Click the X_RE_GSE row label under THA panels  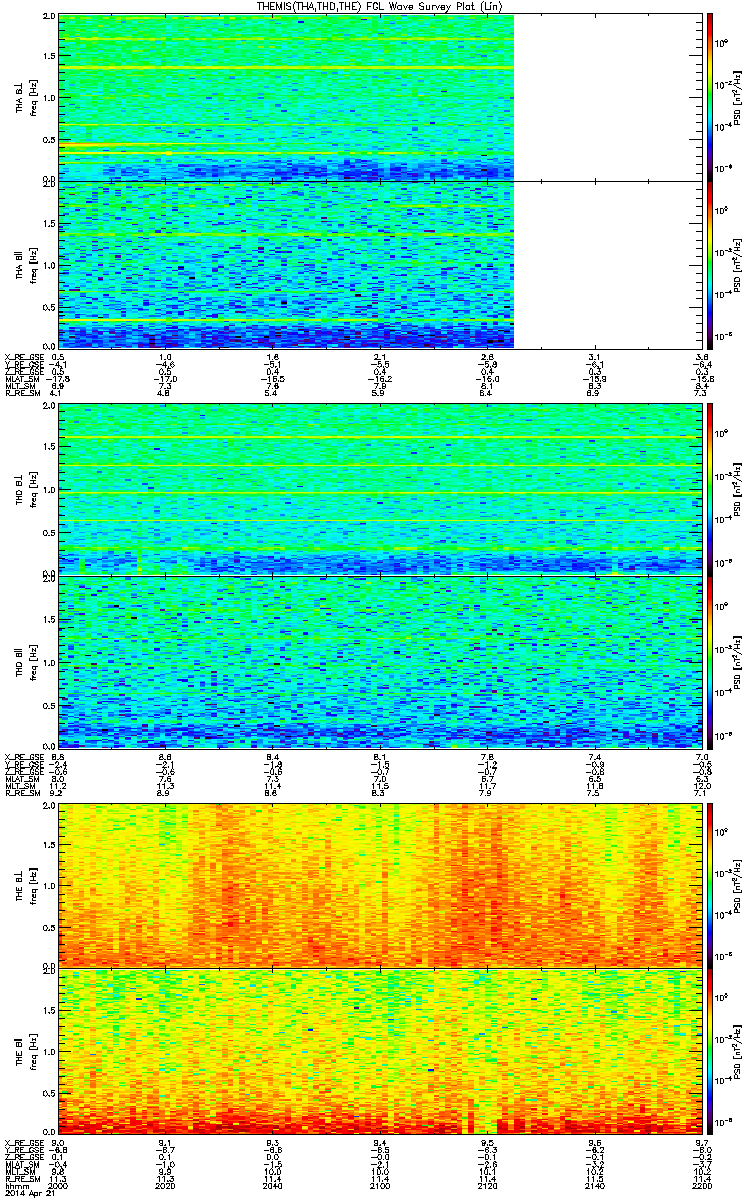pos(23,357)
